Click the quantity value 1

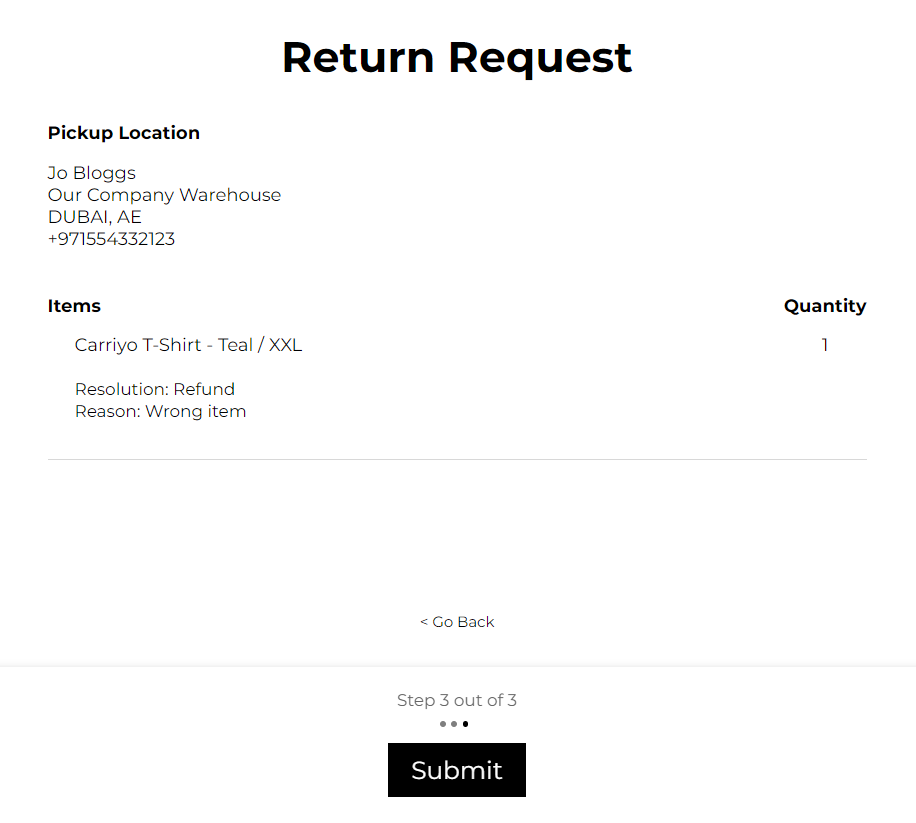click(825, 345)
